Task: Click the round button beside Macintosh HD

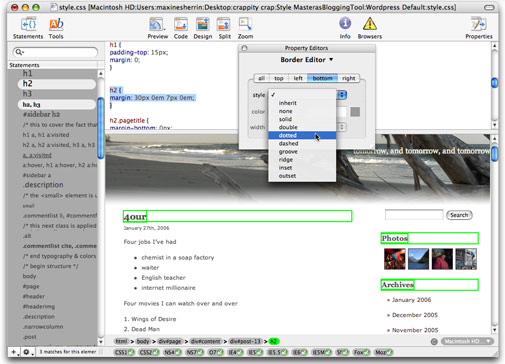Action: point(434,341)
